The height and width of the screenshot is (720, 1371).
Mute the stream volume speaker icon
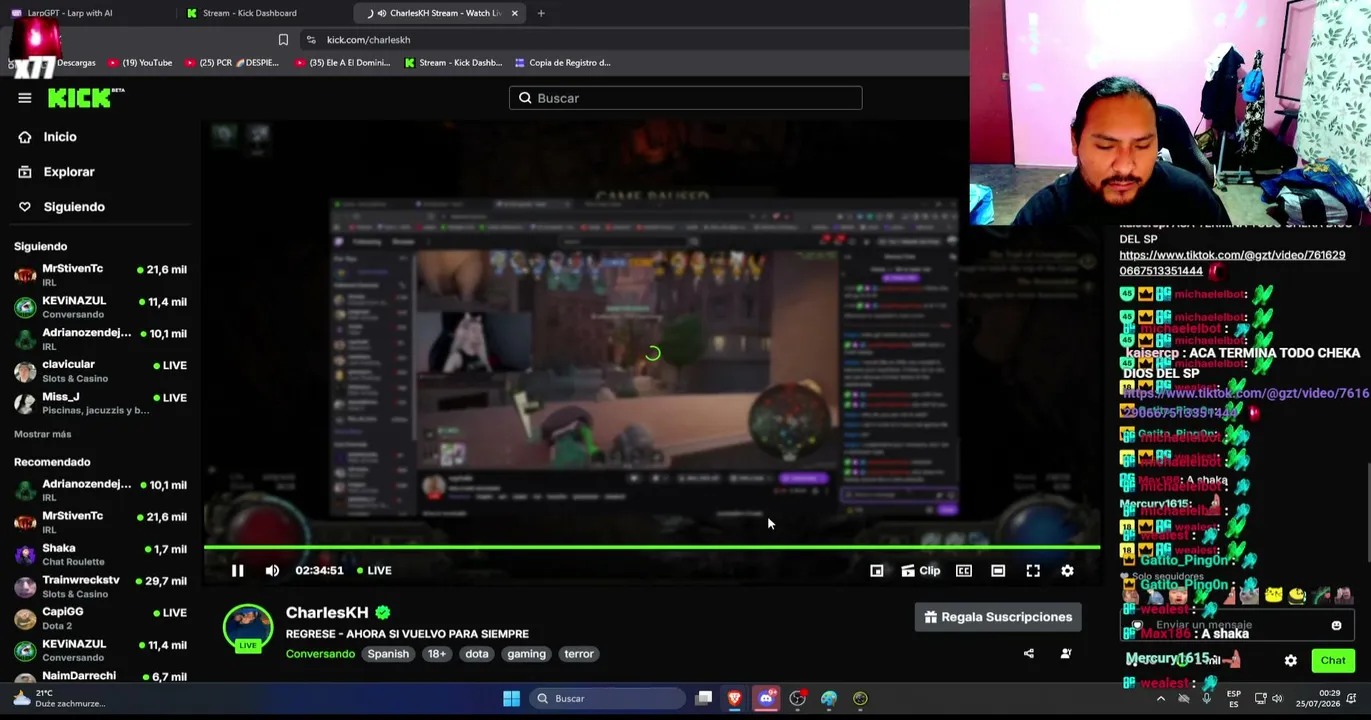(272, 571)
